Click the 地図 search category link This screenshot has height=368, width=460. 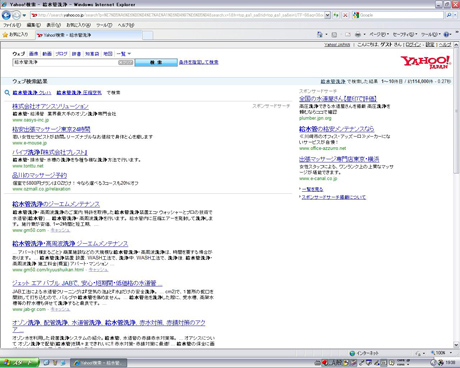click(108, 54)
